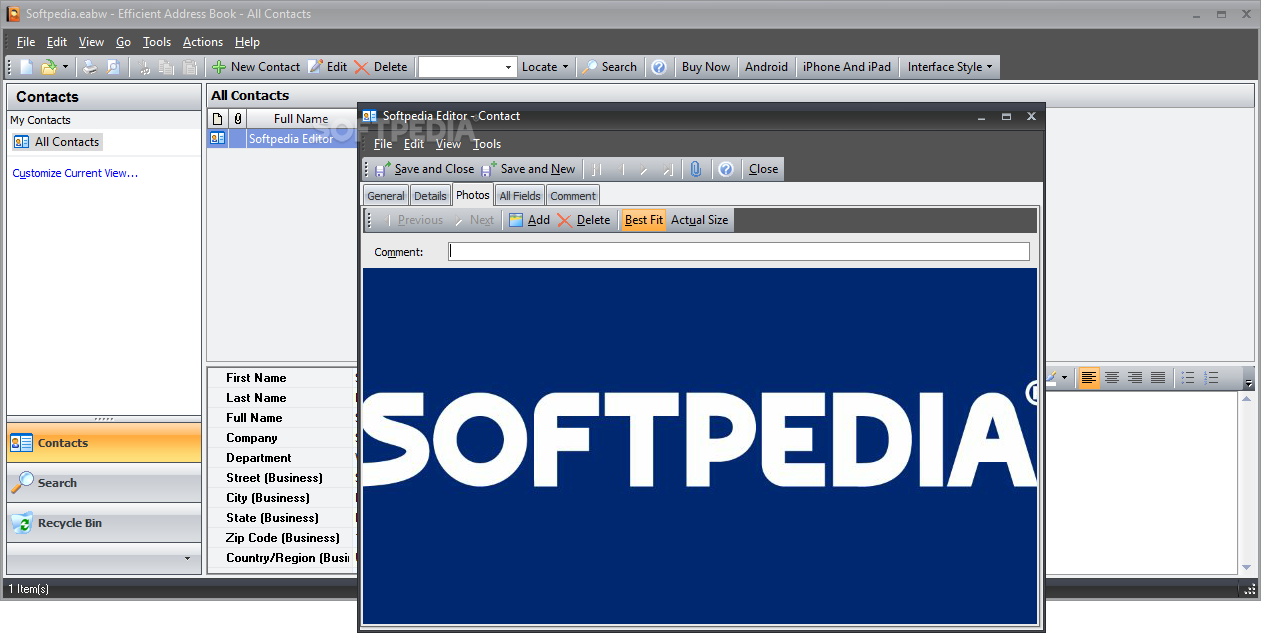Open the Actions menu
The image size is (1261, 633).
[203, 42]
